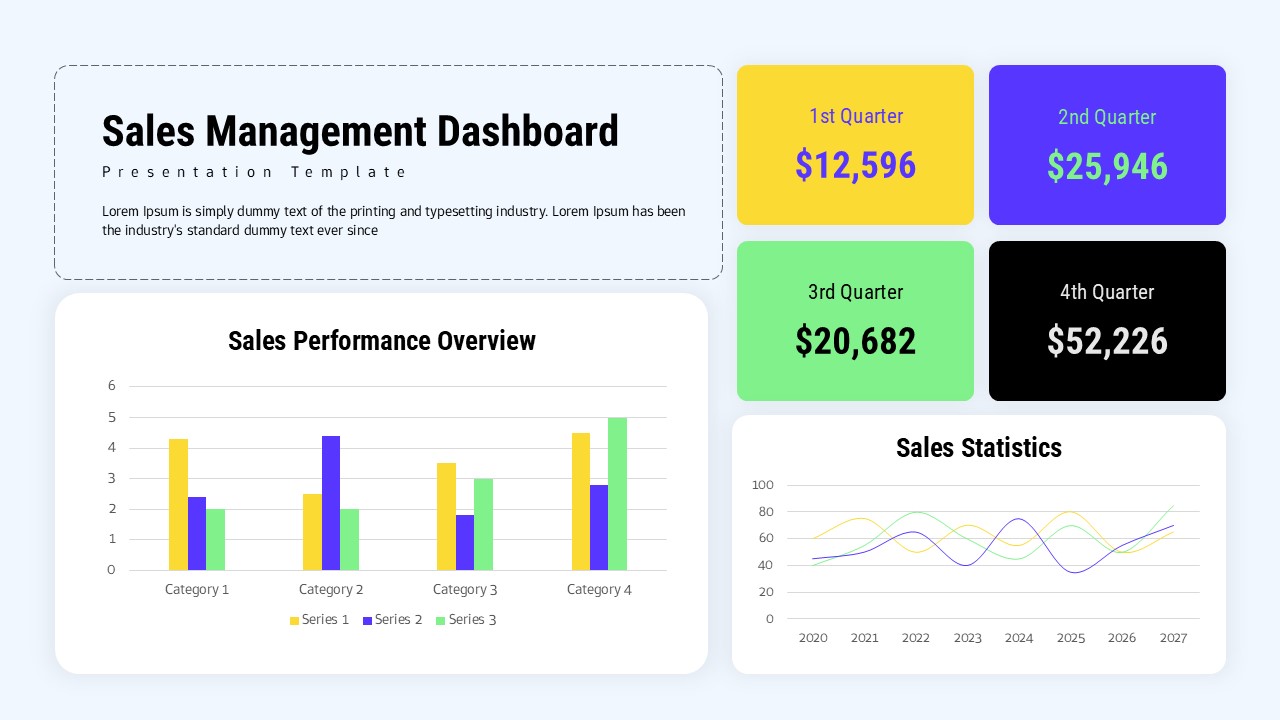Screen dimensions: 1280x720
Task: Click the 100 value on the statistics axis
Action: (x=763, y=485)
